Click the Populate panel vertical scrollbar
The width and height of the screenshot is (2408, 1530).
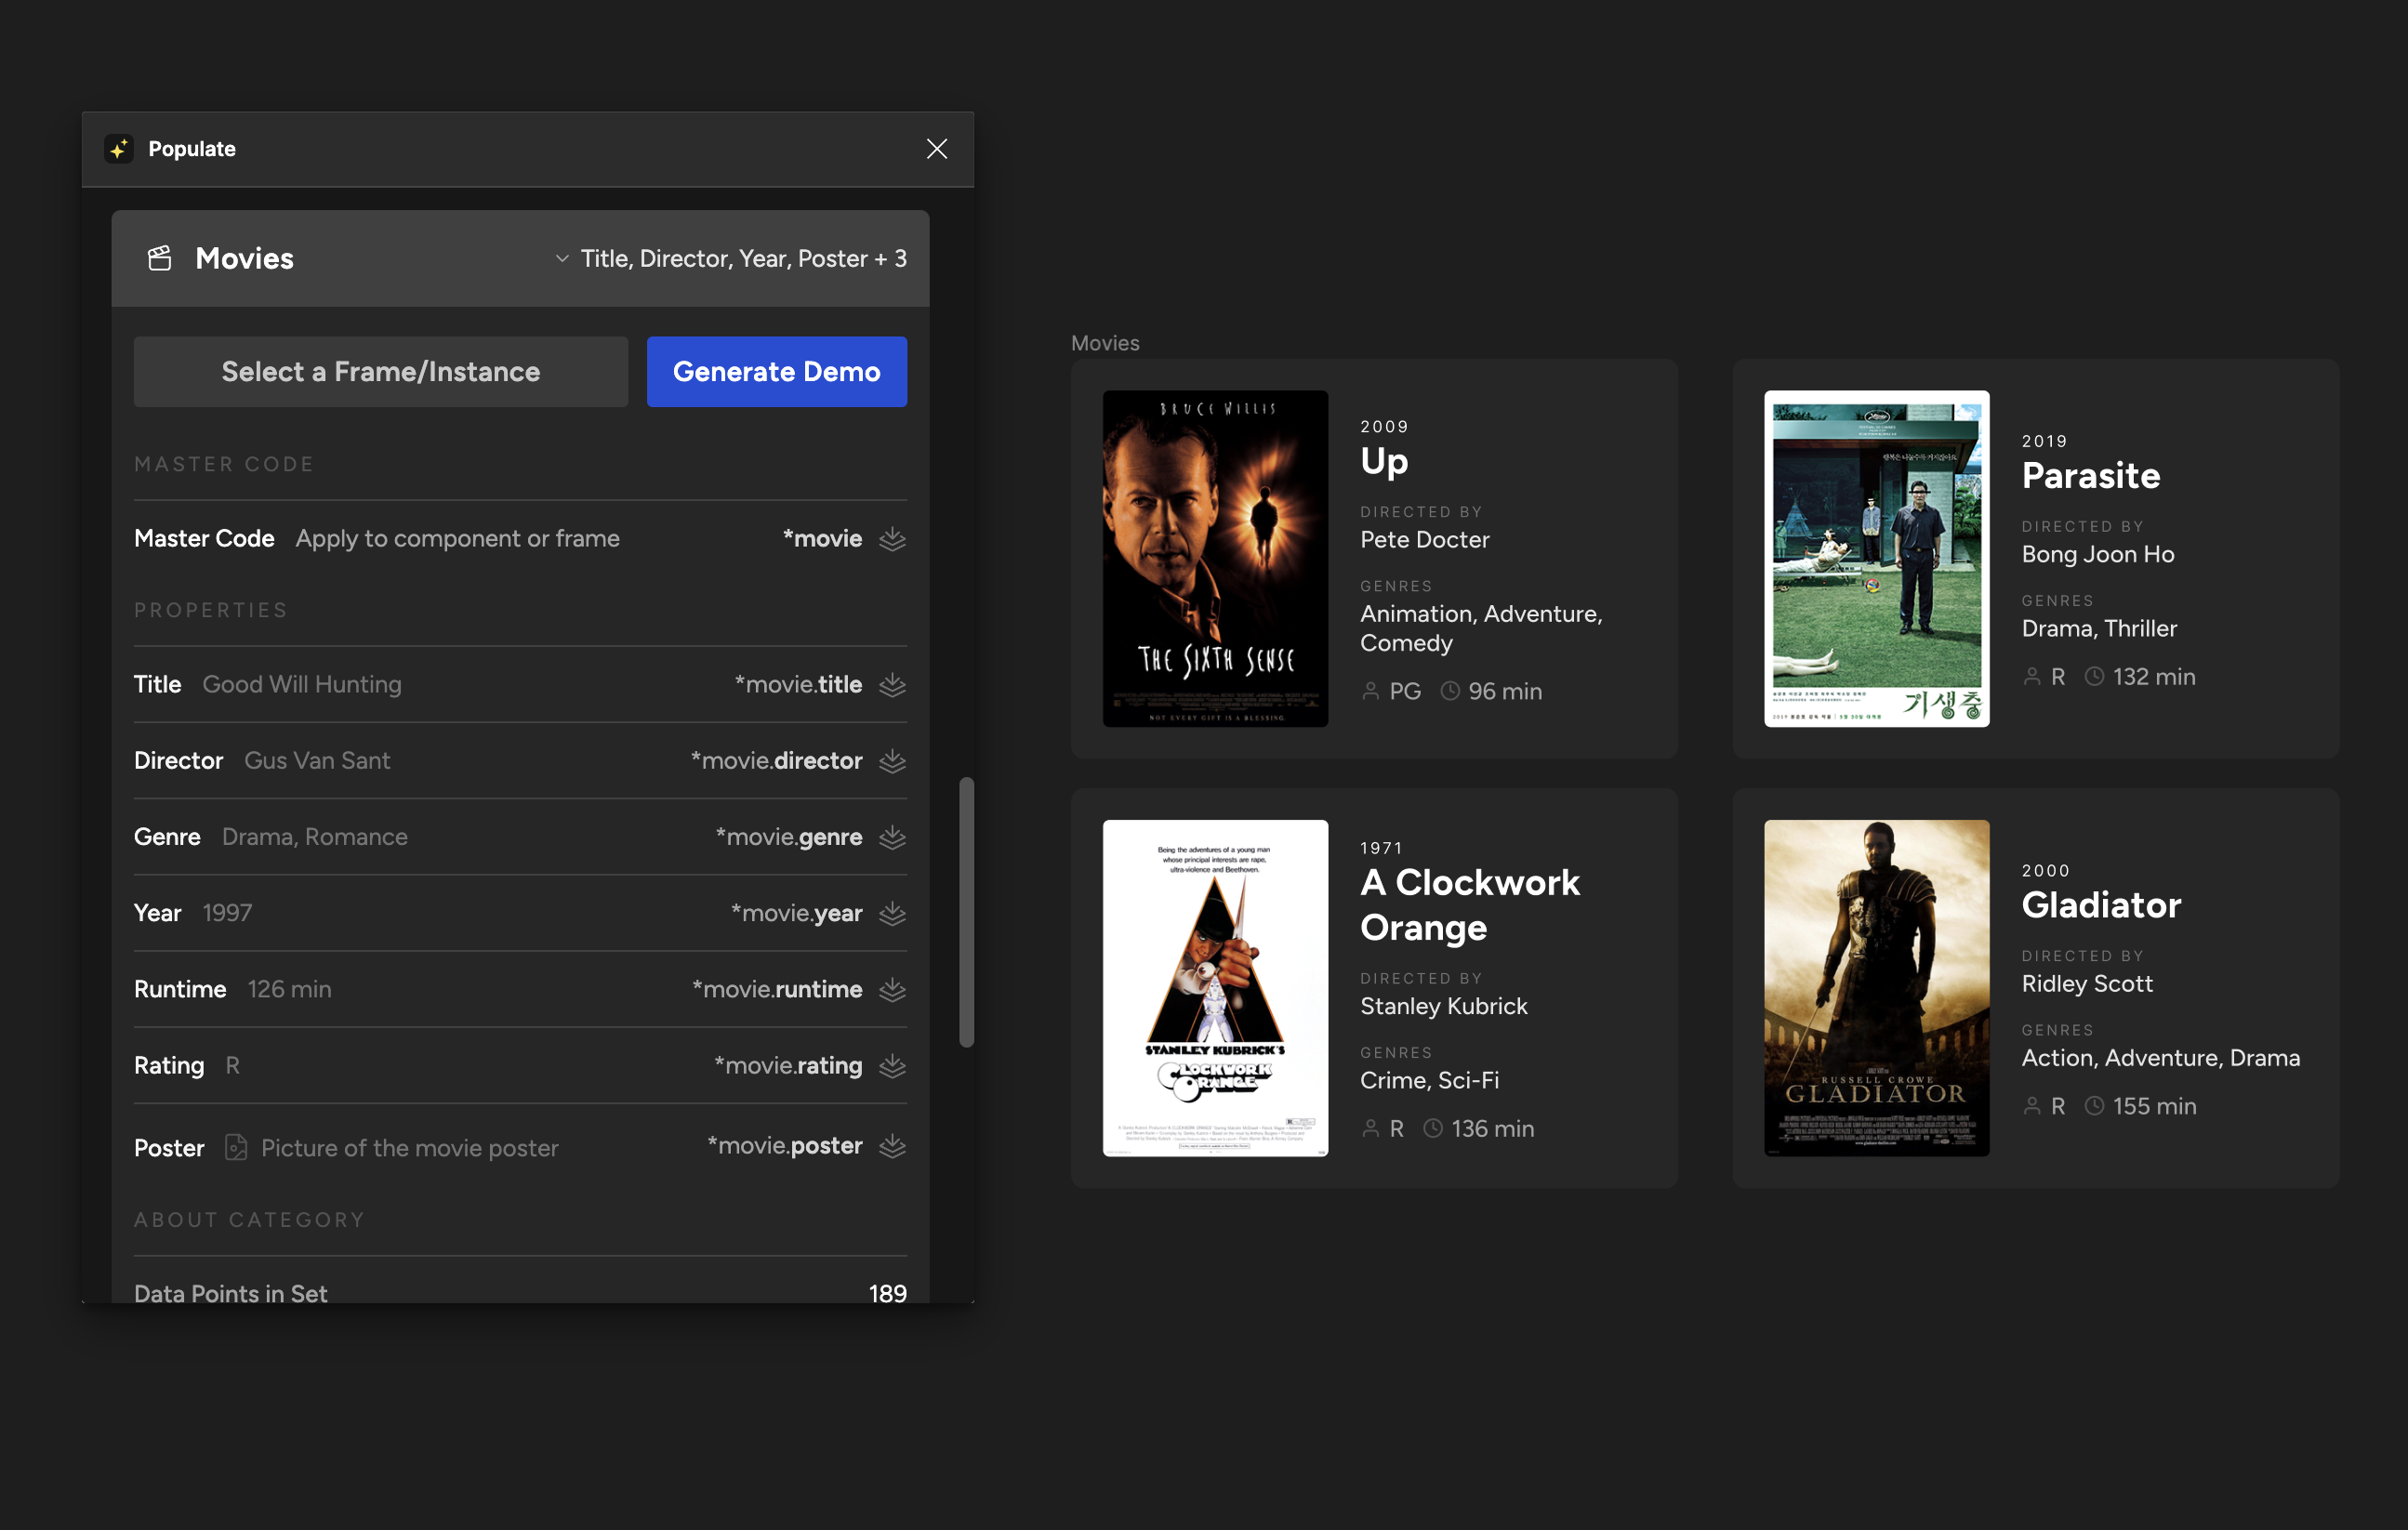pyautogui.click(x=966, y=912)
